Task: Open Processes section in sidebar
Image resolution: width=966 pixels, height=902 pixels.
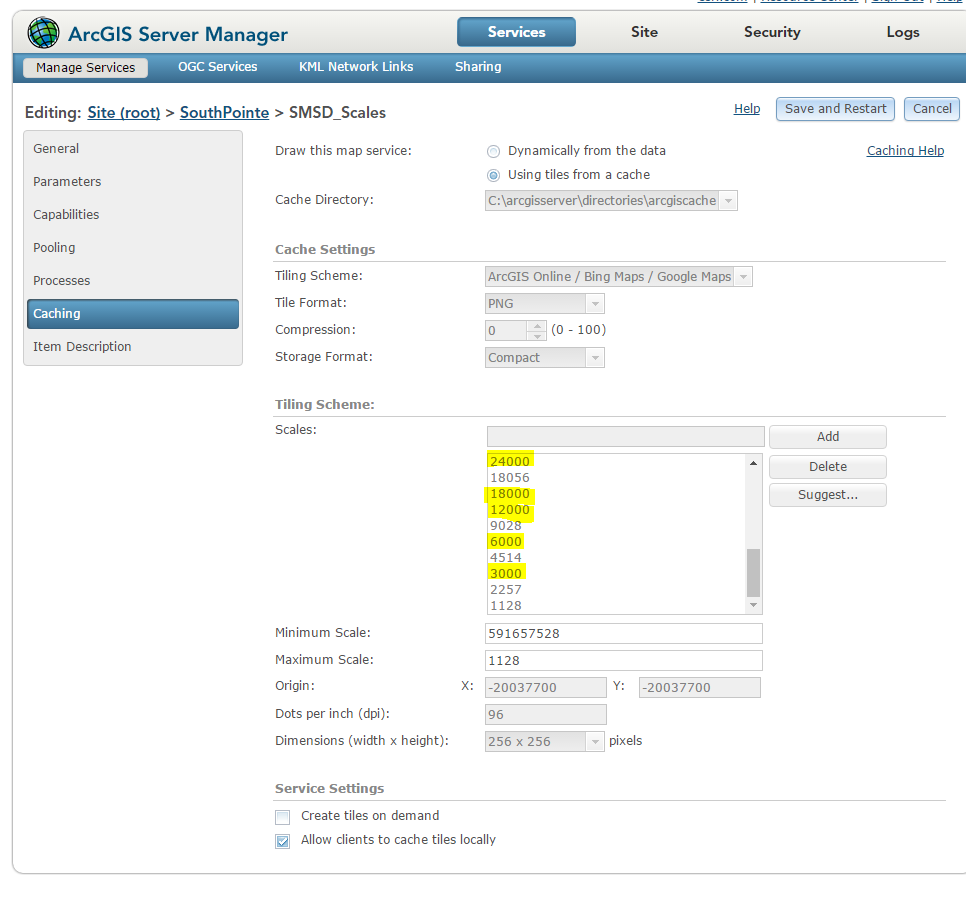Action: (x=132, y=280)
